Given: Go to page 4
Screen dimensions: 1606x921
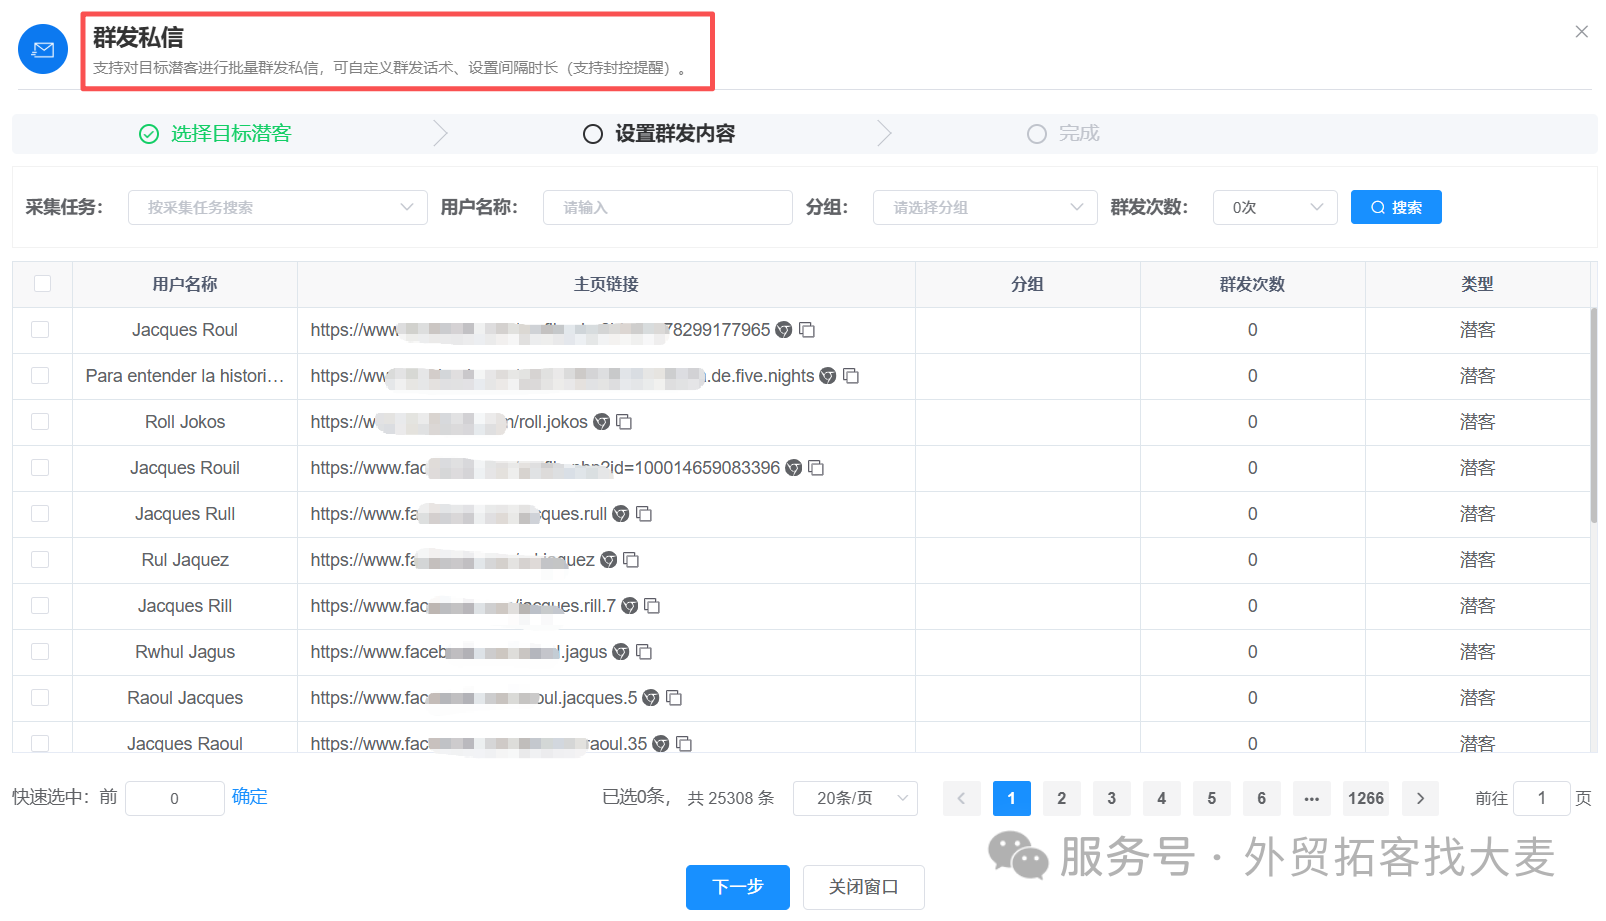Looking at the screenshot, I should pyautogui.click(x=1161, y=798).
